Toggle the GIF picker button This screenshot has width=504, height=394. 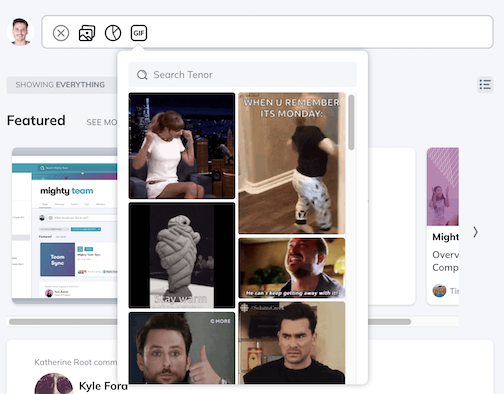pos(139,33)
